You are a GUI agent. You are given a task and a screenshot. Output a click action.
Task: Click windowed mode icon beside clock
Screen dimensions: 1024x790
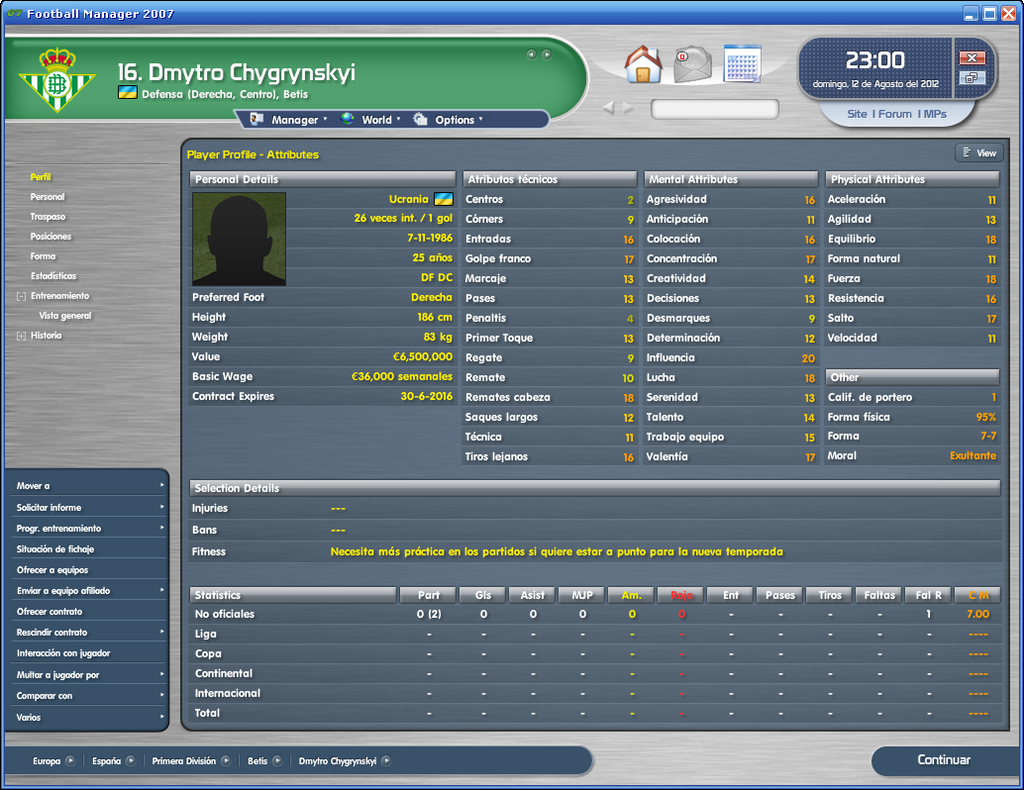click(x=972, y=78)
